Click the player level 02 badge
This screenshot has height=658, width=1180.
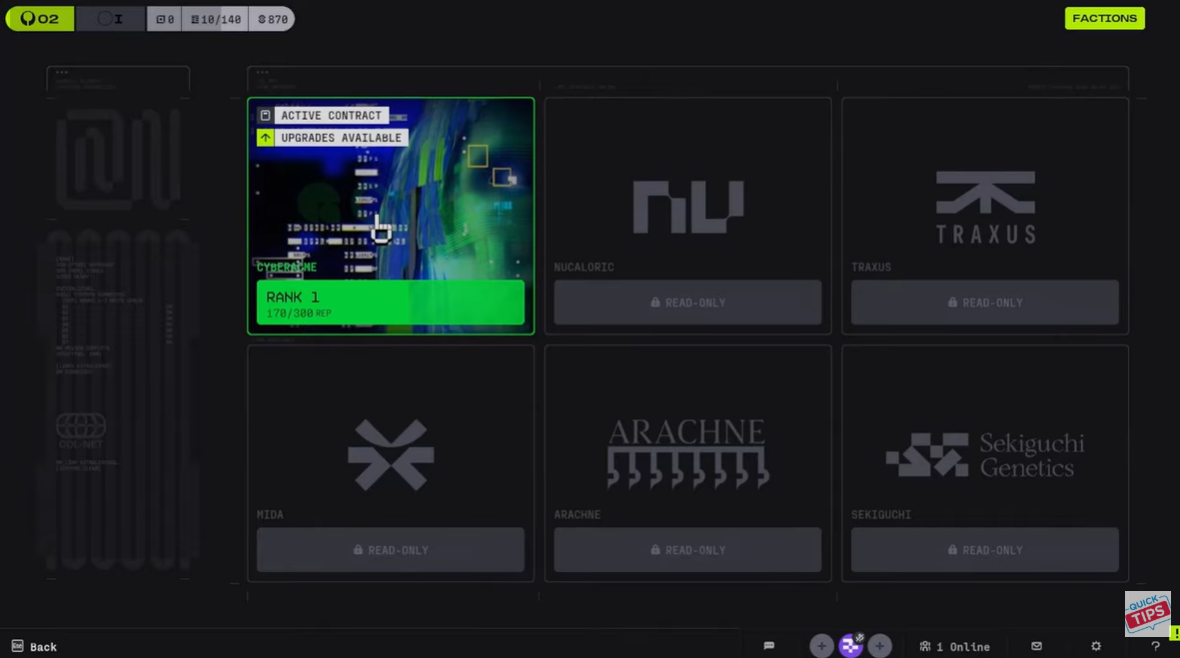pos(40,19)
